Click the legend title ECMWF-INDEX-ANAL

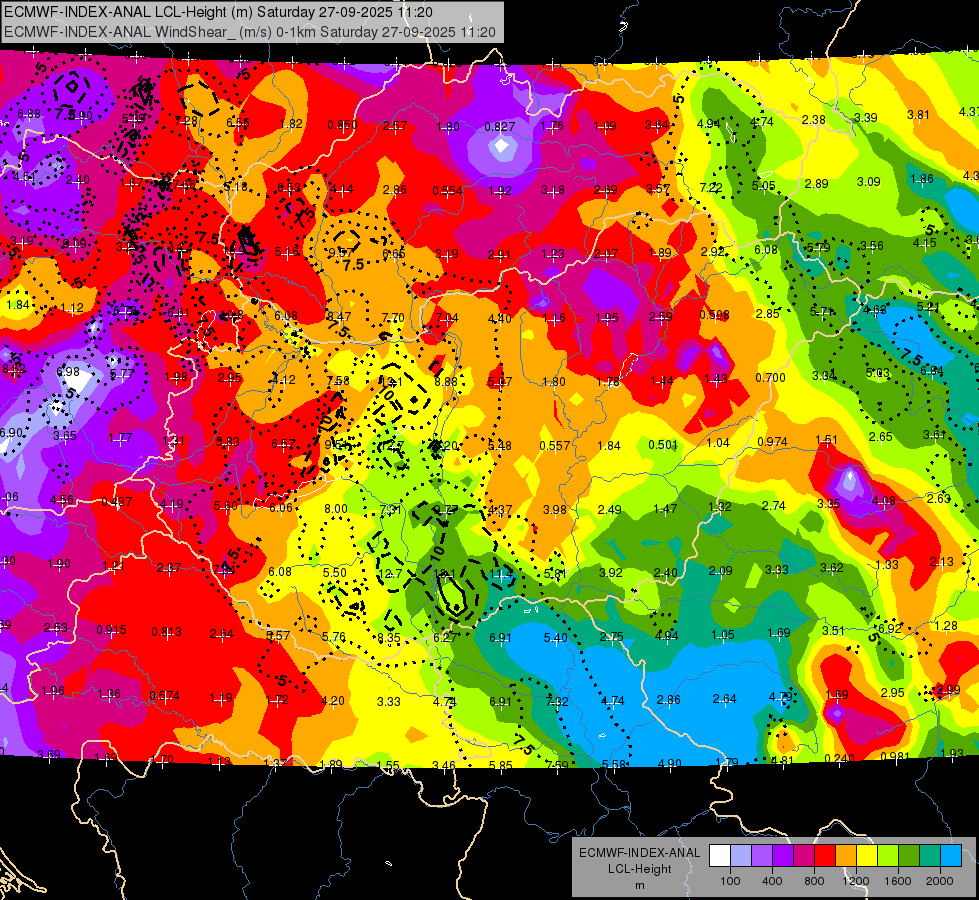click(x=639, y=853)
